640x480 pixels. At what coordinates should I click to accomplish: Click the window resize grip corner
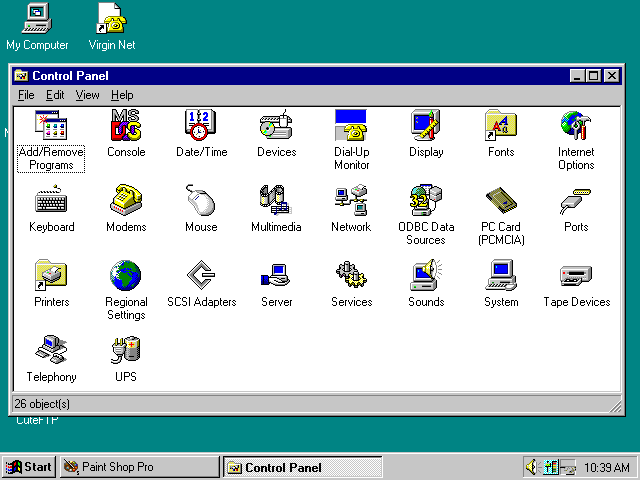point(614,405)
